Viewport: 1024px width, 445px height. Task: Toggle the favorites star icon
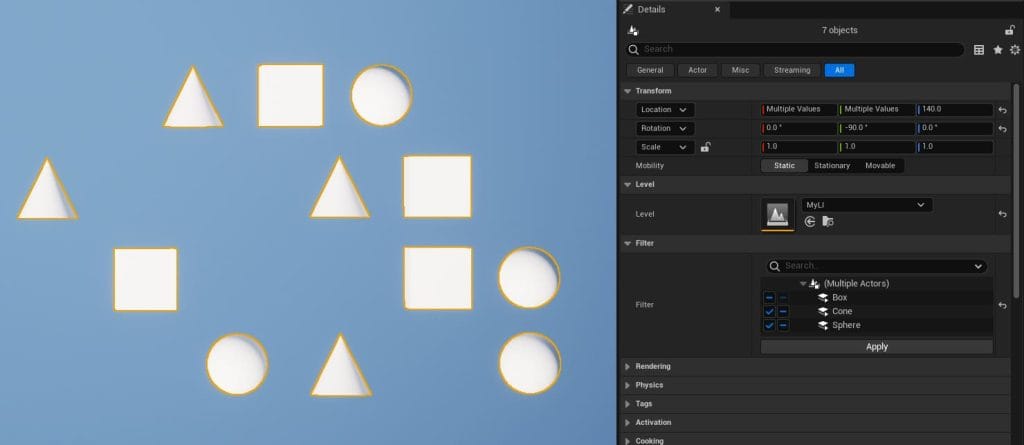pos(997,49)
